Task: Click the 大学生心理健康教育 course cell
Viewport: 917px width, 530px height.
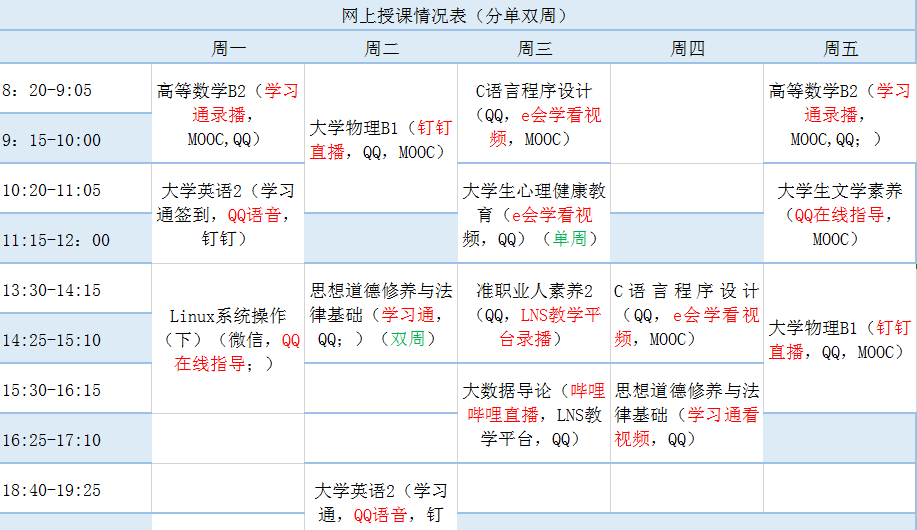Action: pos(535,214)
